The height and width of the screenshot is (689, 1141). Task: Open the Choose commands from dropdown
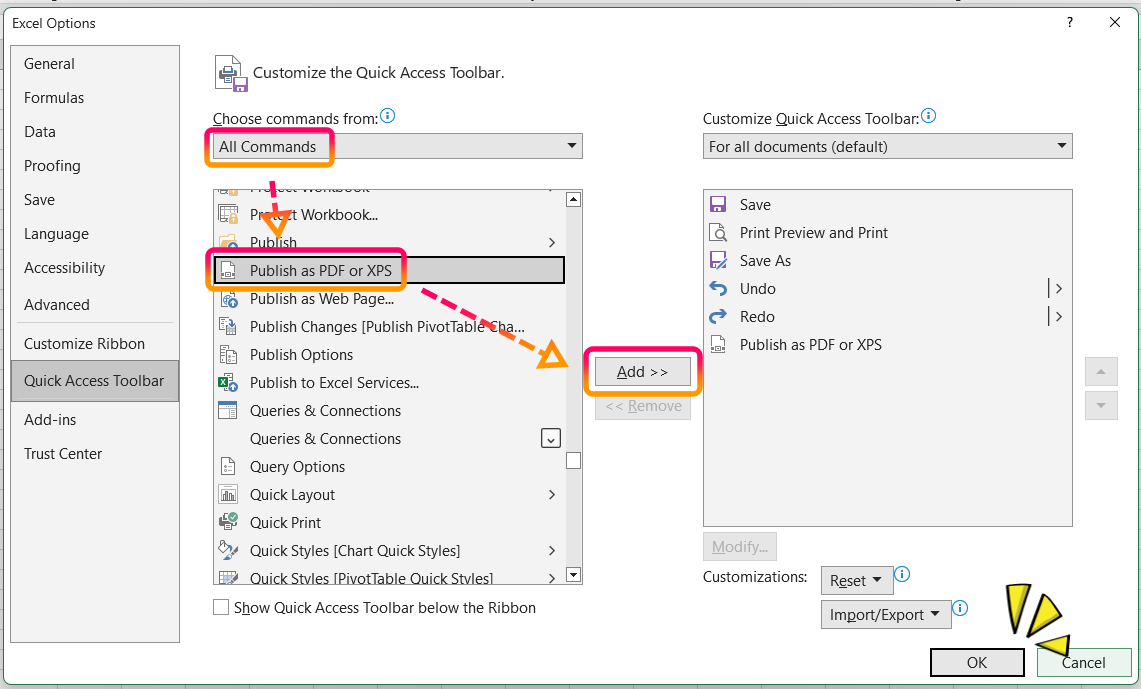click(x=397, y=146)
